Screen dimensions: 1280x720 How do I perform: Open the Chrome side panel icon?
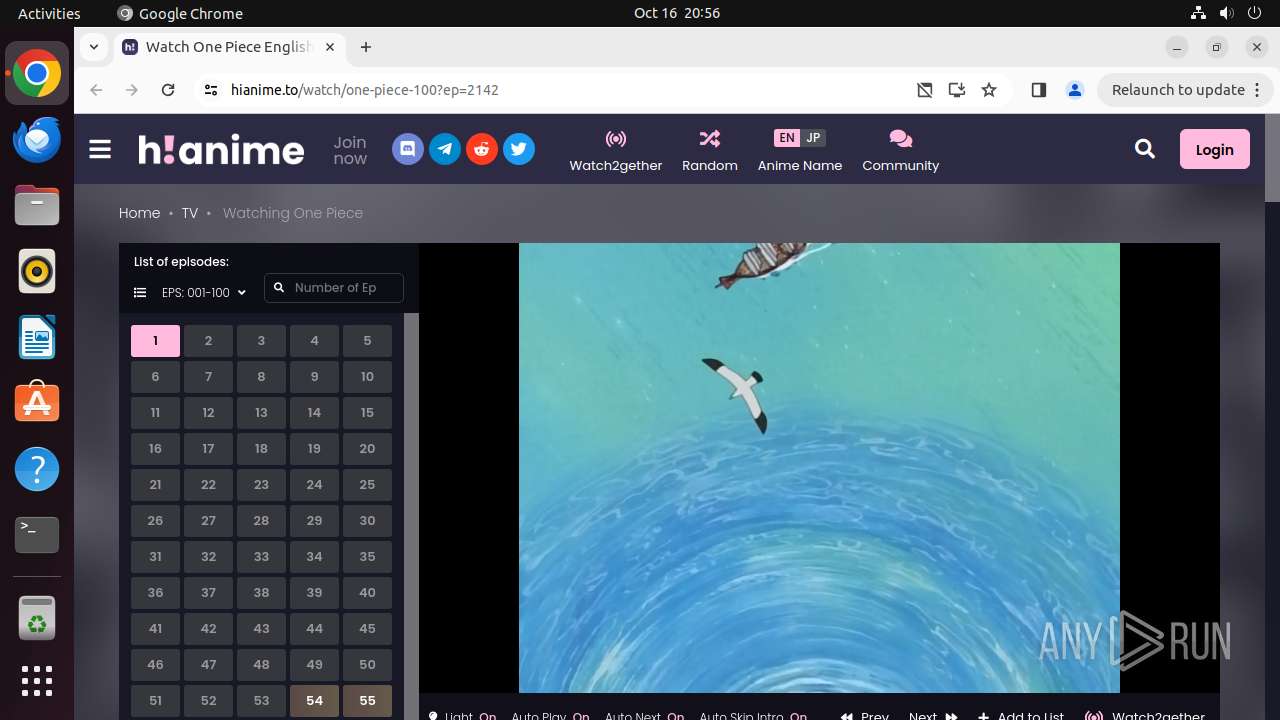[1038, 90]
